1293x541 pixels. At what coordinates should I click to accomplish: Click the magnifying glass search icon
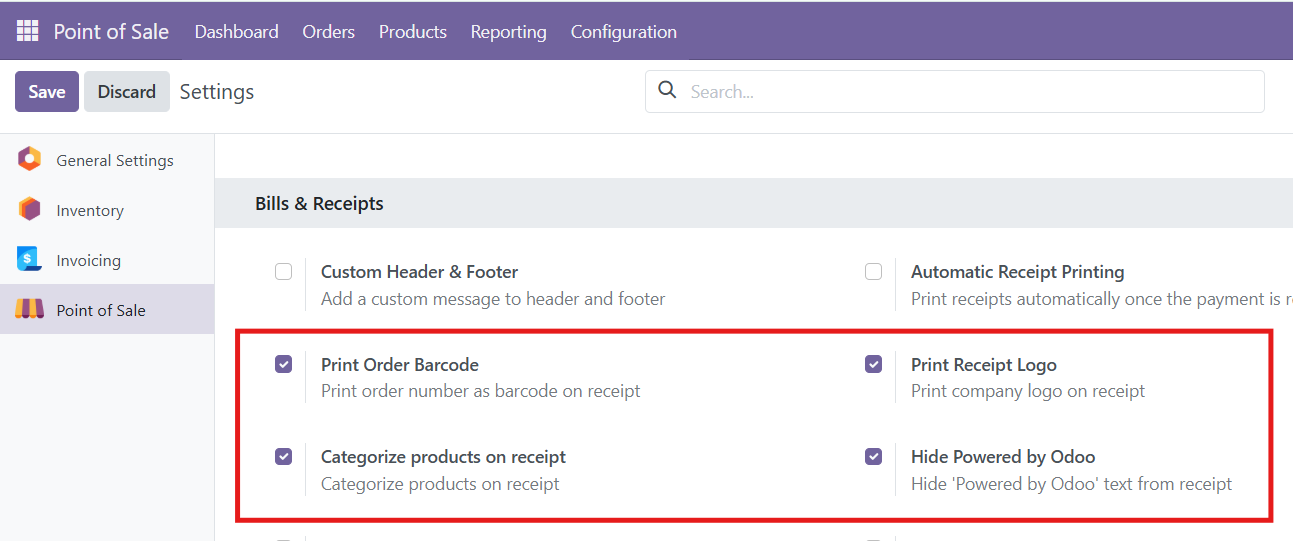pos(667,91)
